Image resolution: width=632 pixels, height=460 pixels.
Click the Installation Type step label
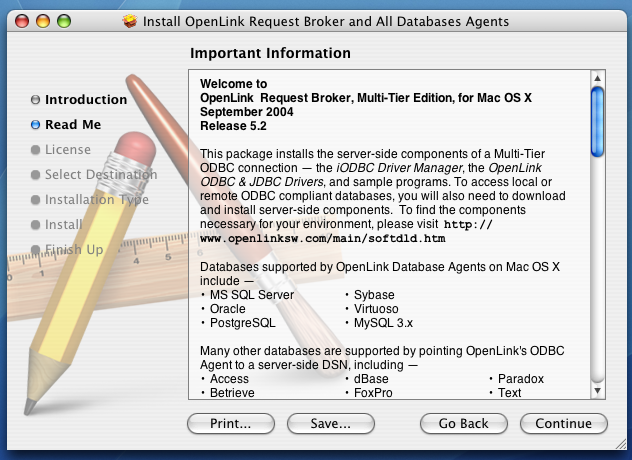point(97,200)
